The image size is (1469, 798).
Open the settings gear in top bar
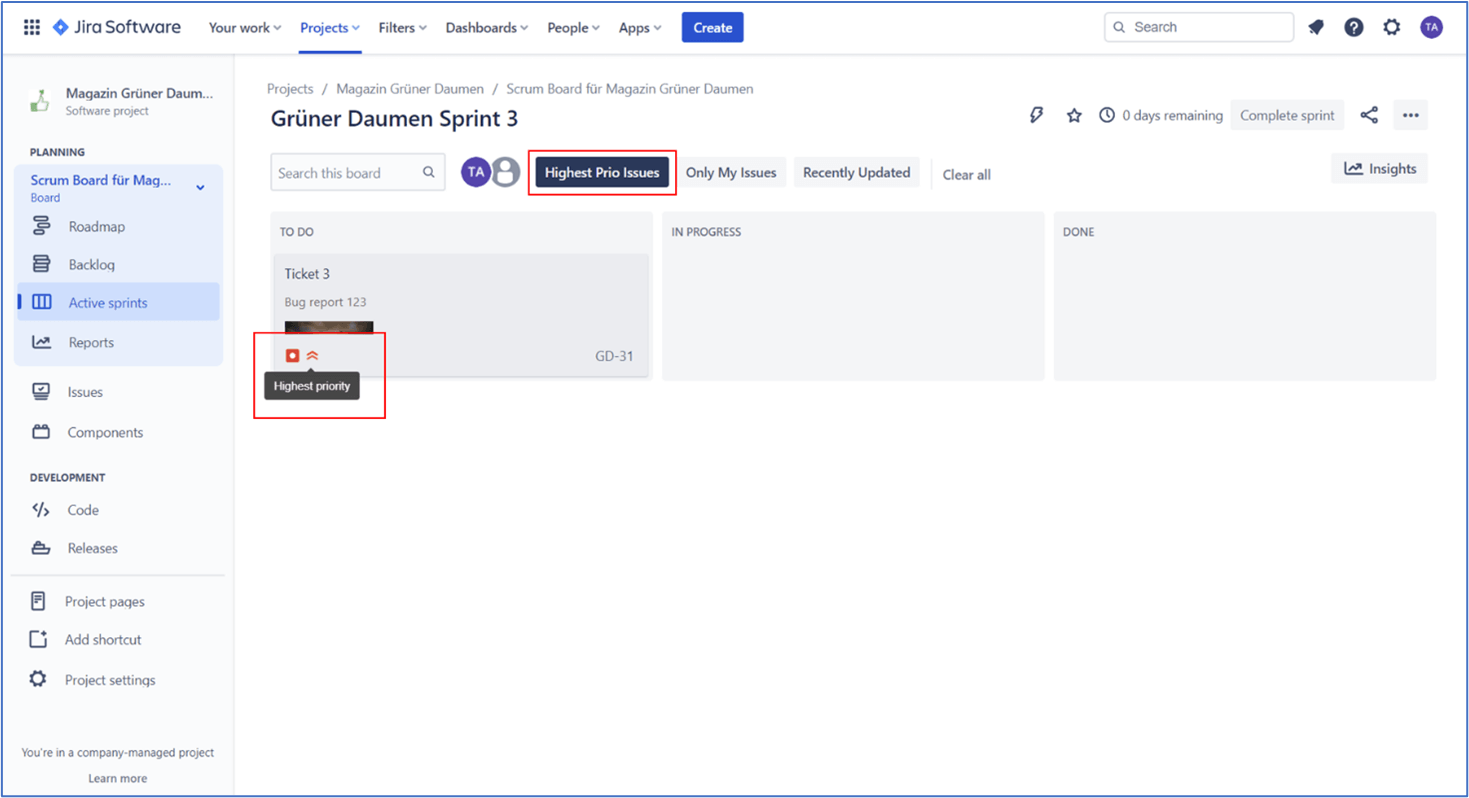click(x=1392, y=28)
